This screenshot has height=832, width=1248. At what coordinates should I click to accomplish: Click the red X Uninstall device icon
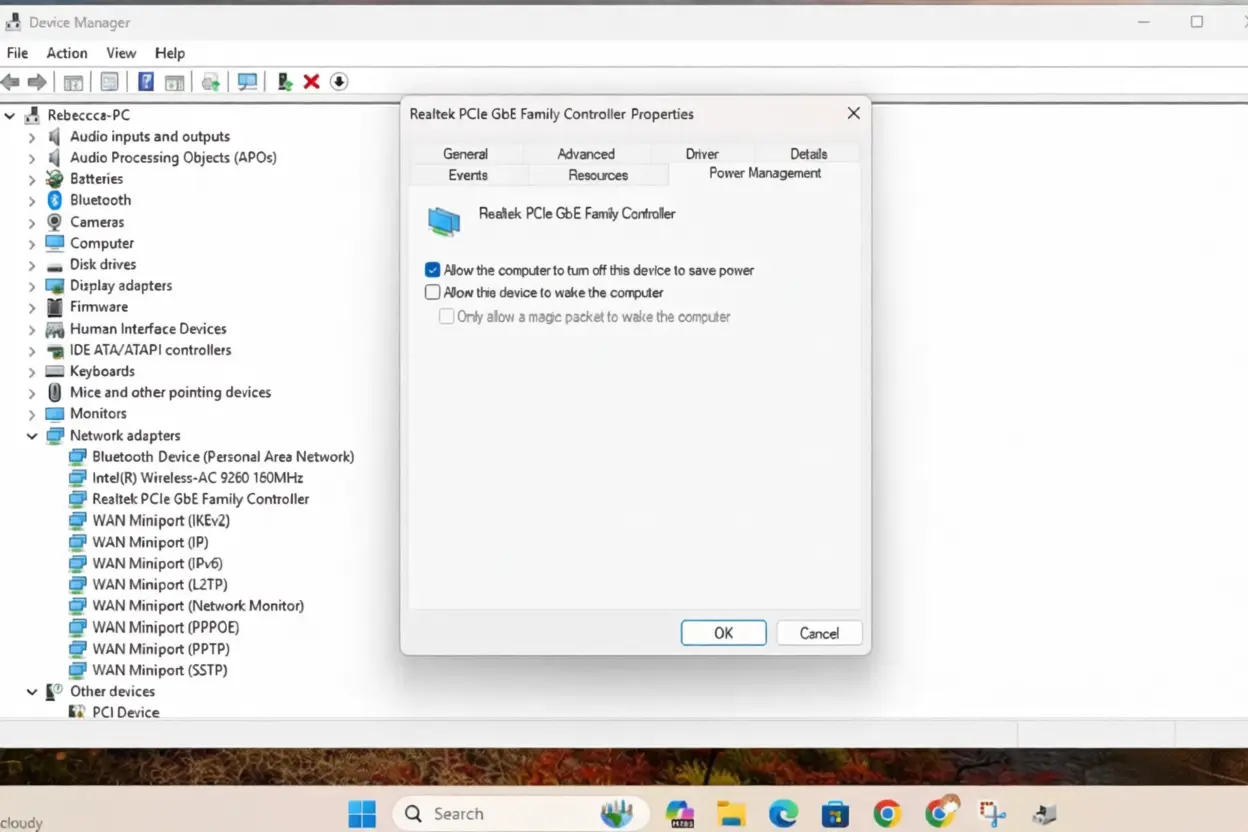[311, 82]
